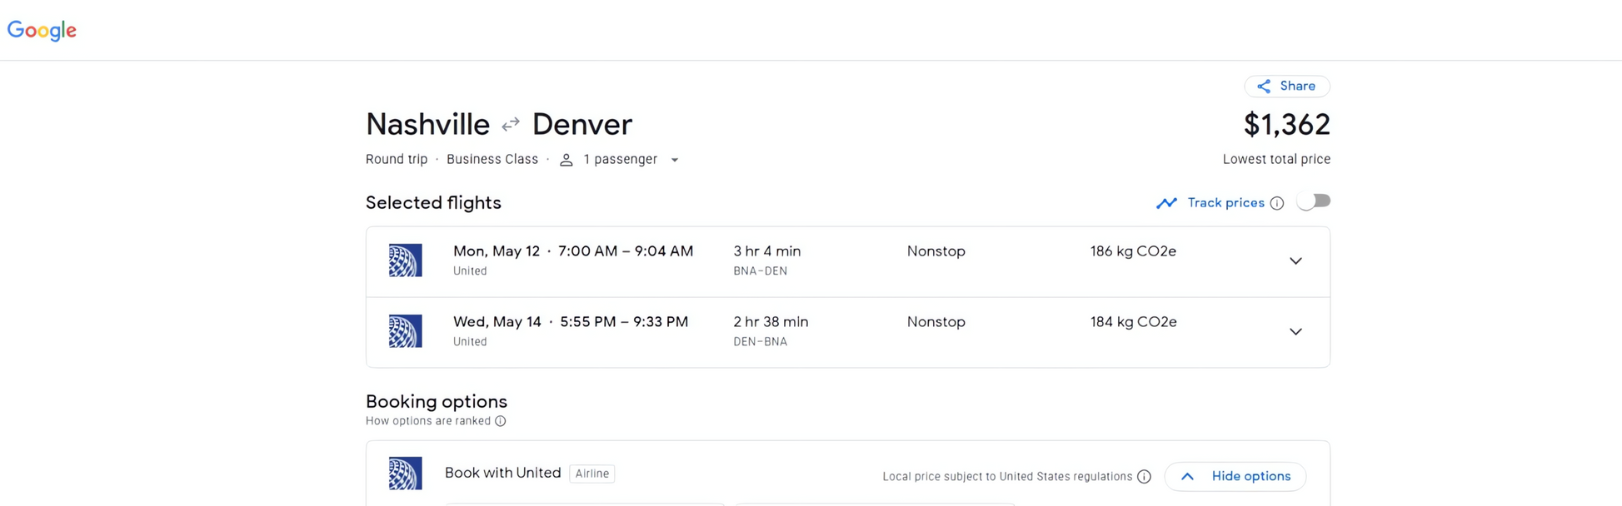This screenshot has width=1622, height=506.
Task: Click the How options are ranked info icon
Action: point(500,421)
